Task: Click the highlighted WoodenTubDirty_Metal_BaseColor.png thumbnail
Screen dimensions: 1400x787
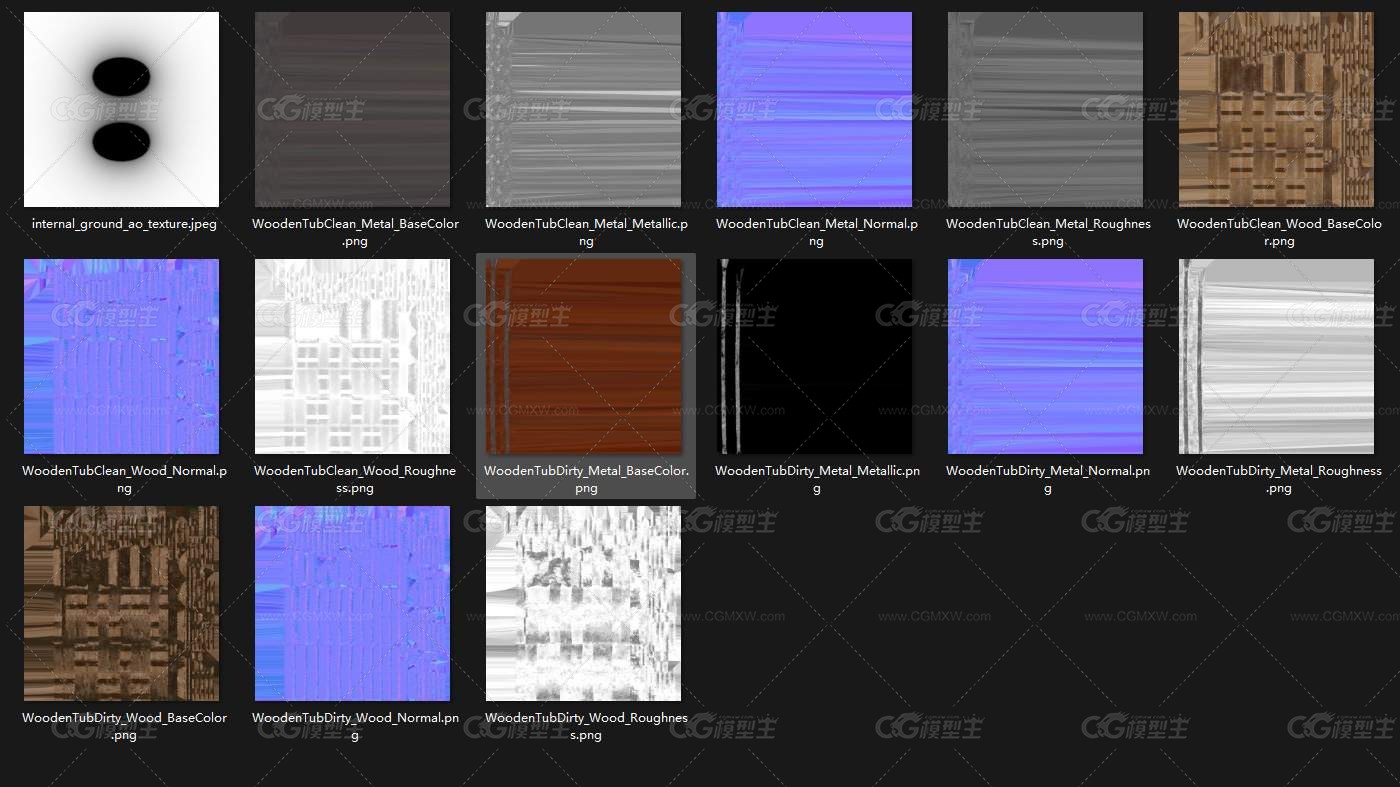Action: (x=583, y=357)
